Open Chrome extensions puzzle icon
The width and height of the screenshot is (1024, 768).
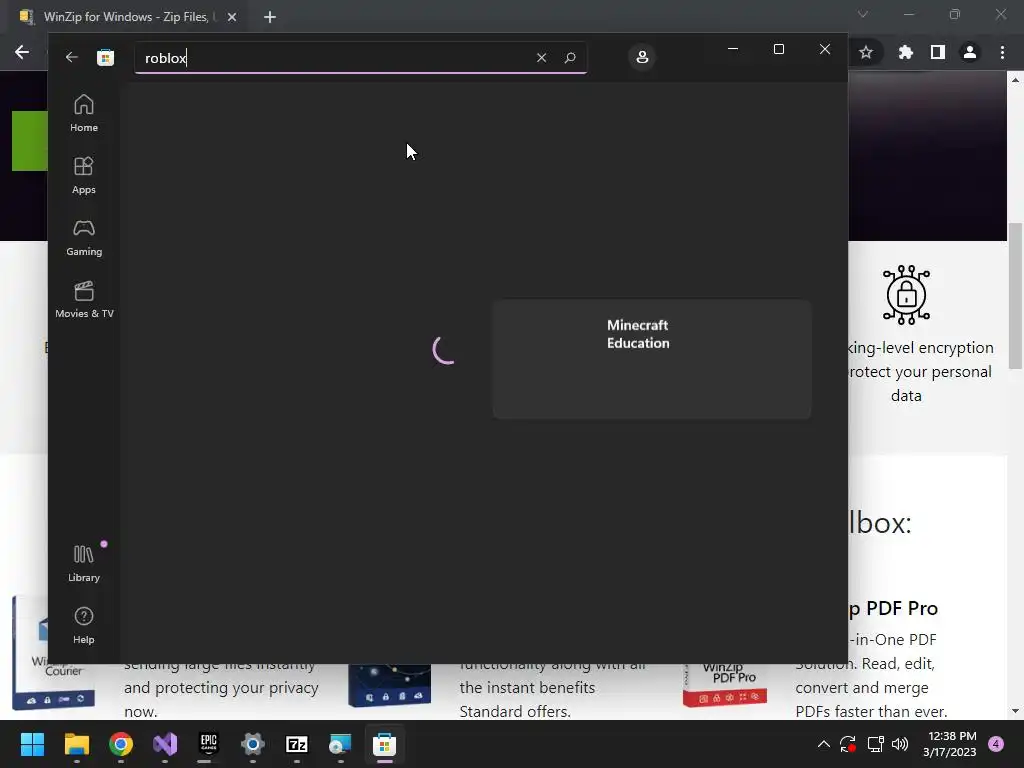tap(905, 52)
